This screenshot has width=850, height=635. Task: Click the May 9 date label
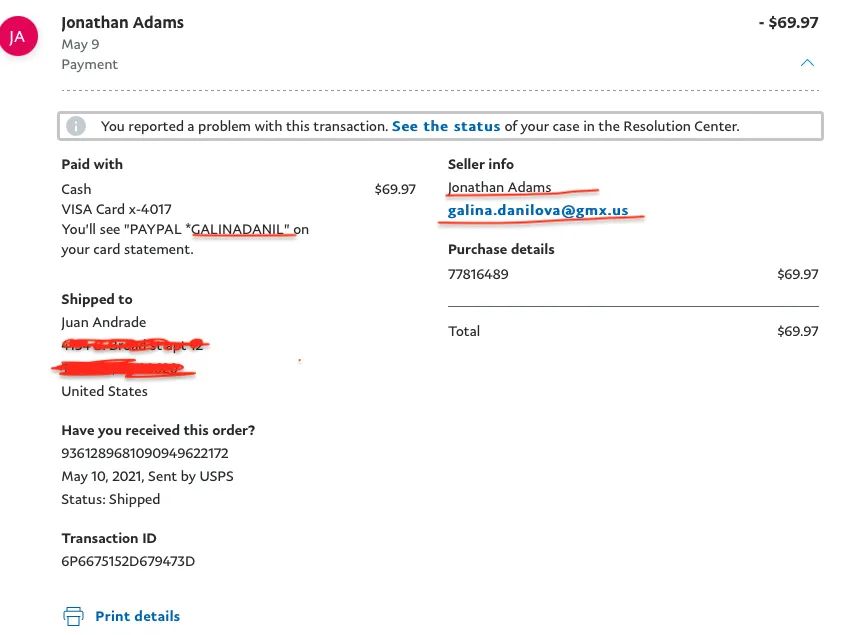[x=80, y=44]
